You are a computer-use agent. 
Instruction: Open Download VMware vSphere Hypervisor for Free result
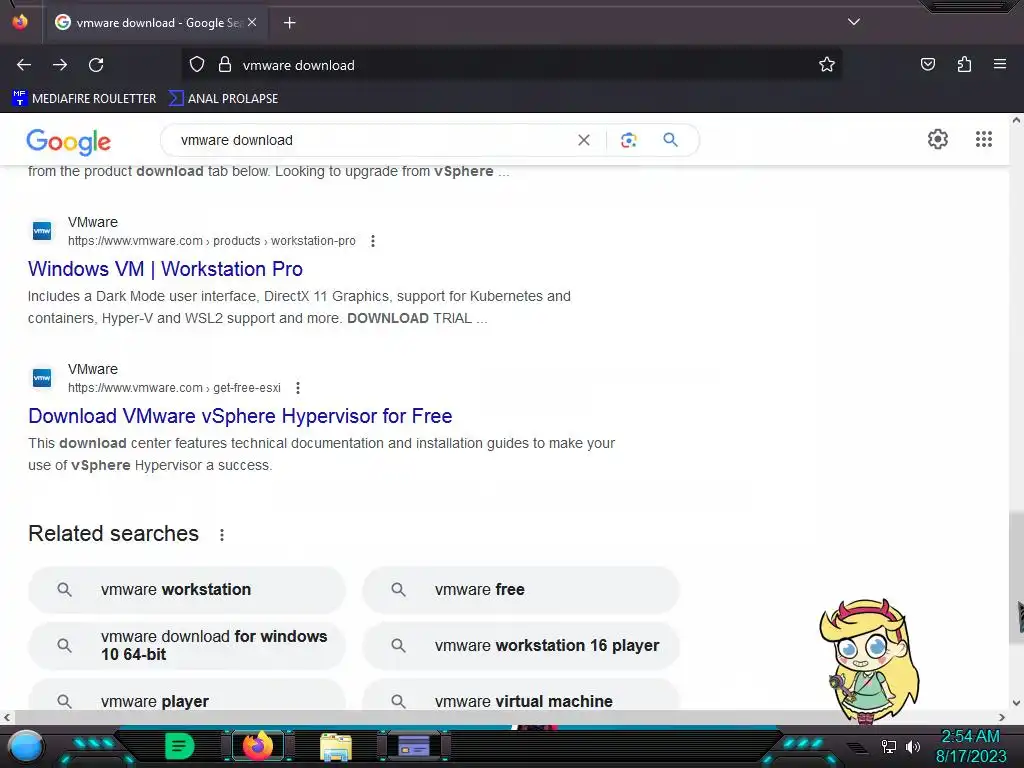pos(240,416)
